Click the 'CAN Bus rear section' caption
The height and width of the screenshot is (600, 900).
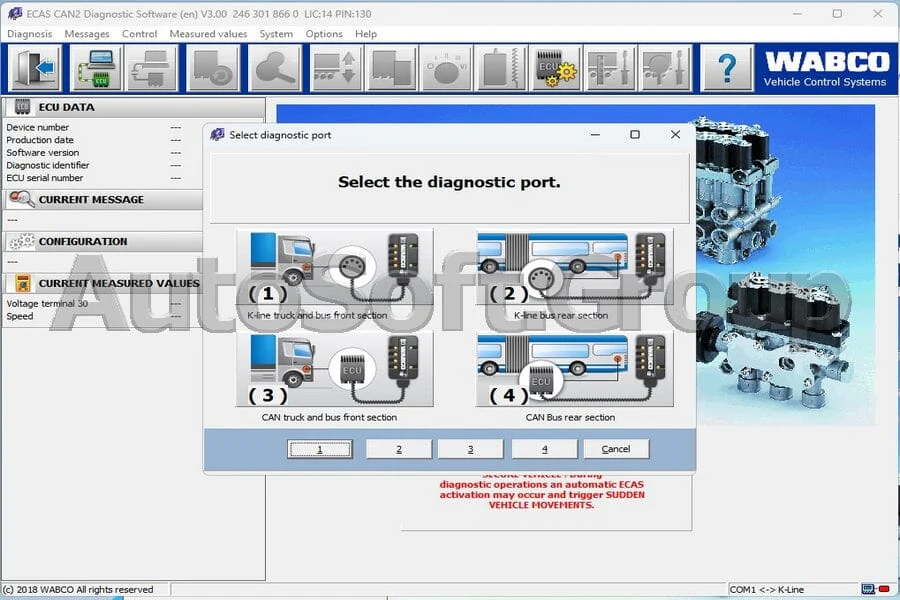tap(570, 417)
